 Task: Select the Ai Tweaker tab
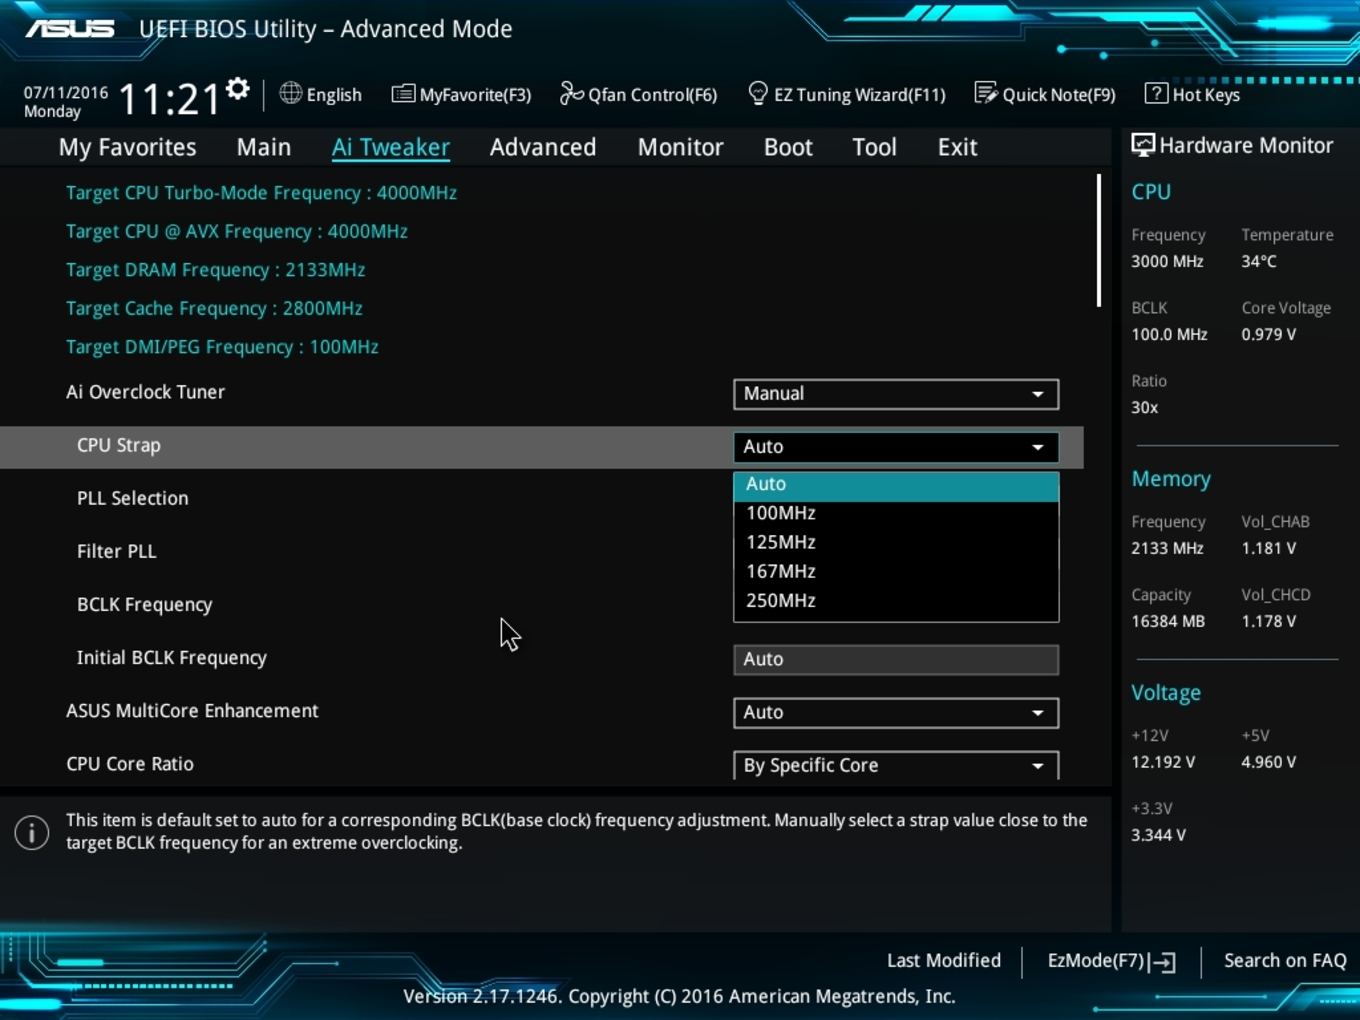click(x=391, y=147)
